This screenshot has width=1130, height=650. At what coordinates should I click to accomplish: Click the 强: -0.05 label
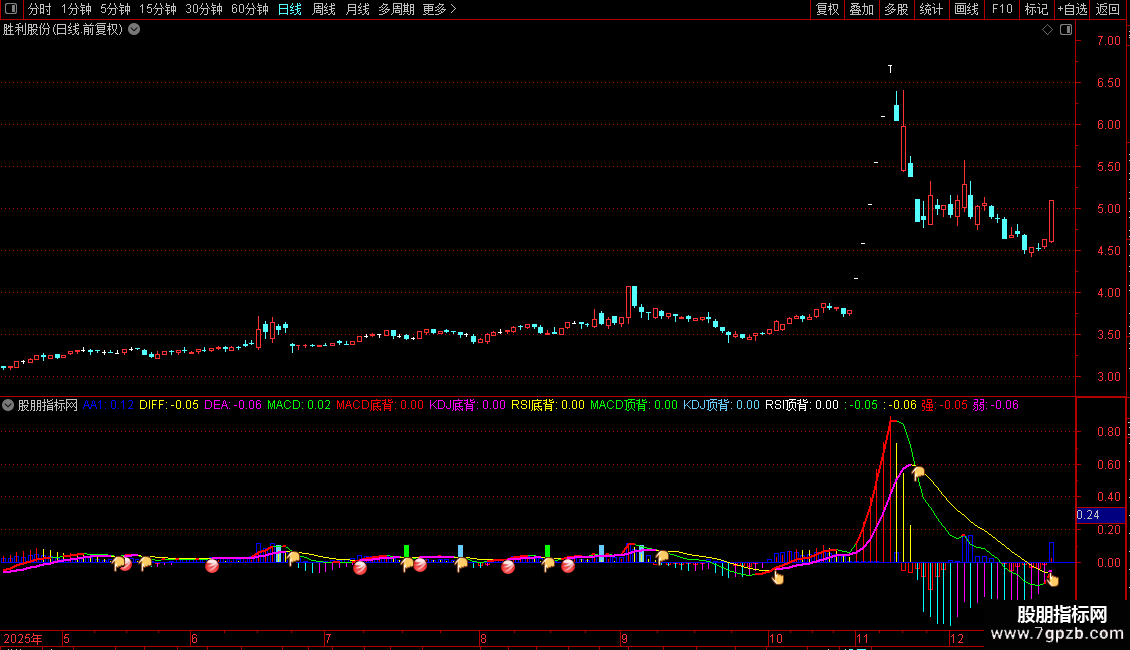coord(945,405)
